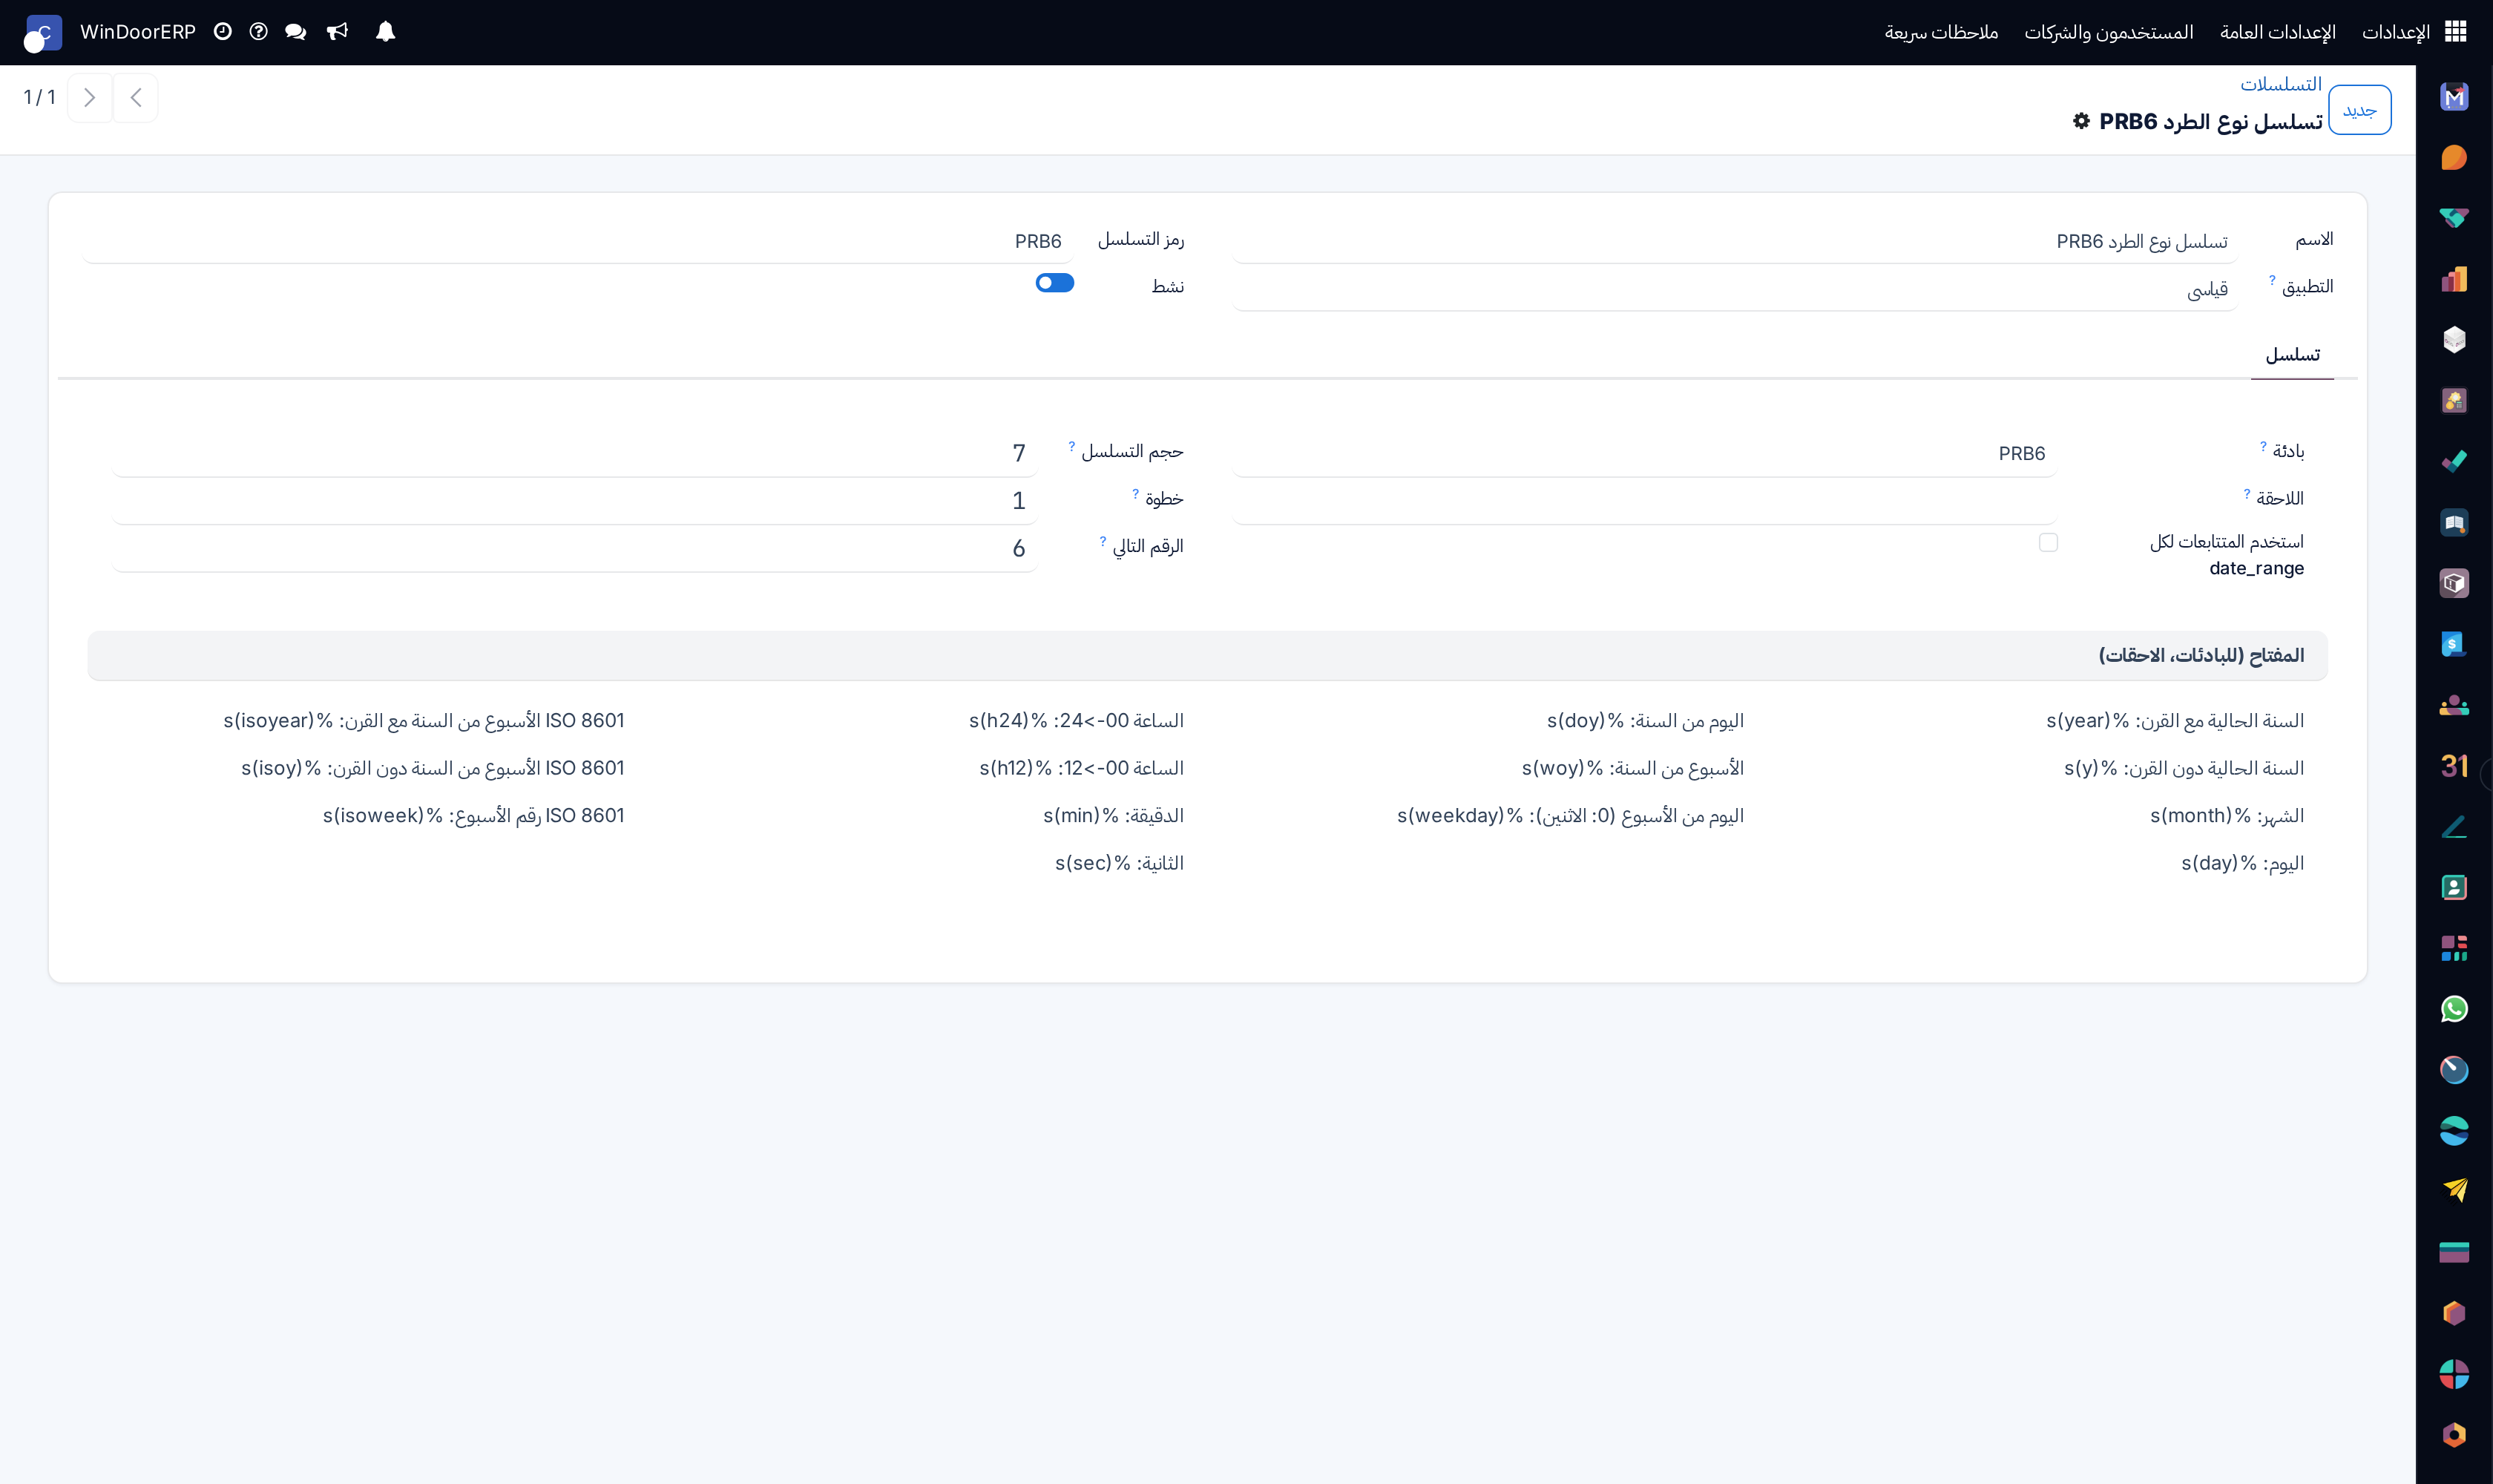
Task: Open the المستخدمون والشركات menu
Action: coord(2108,32)
